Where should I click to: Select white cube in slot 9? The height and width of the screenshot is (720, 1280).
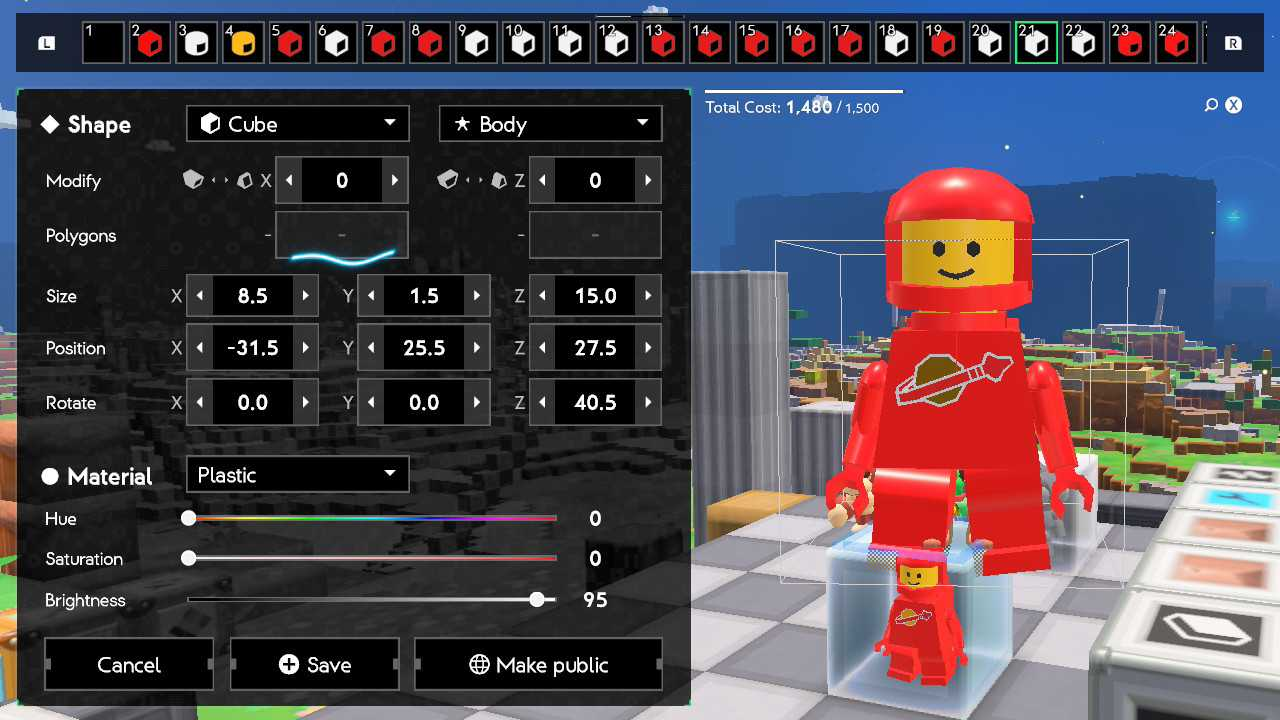[477, 43]
